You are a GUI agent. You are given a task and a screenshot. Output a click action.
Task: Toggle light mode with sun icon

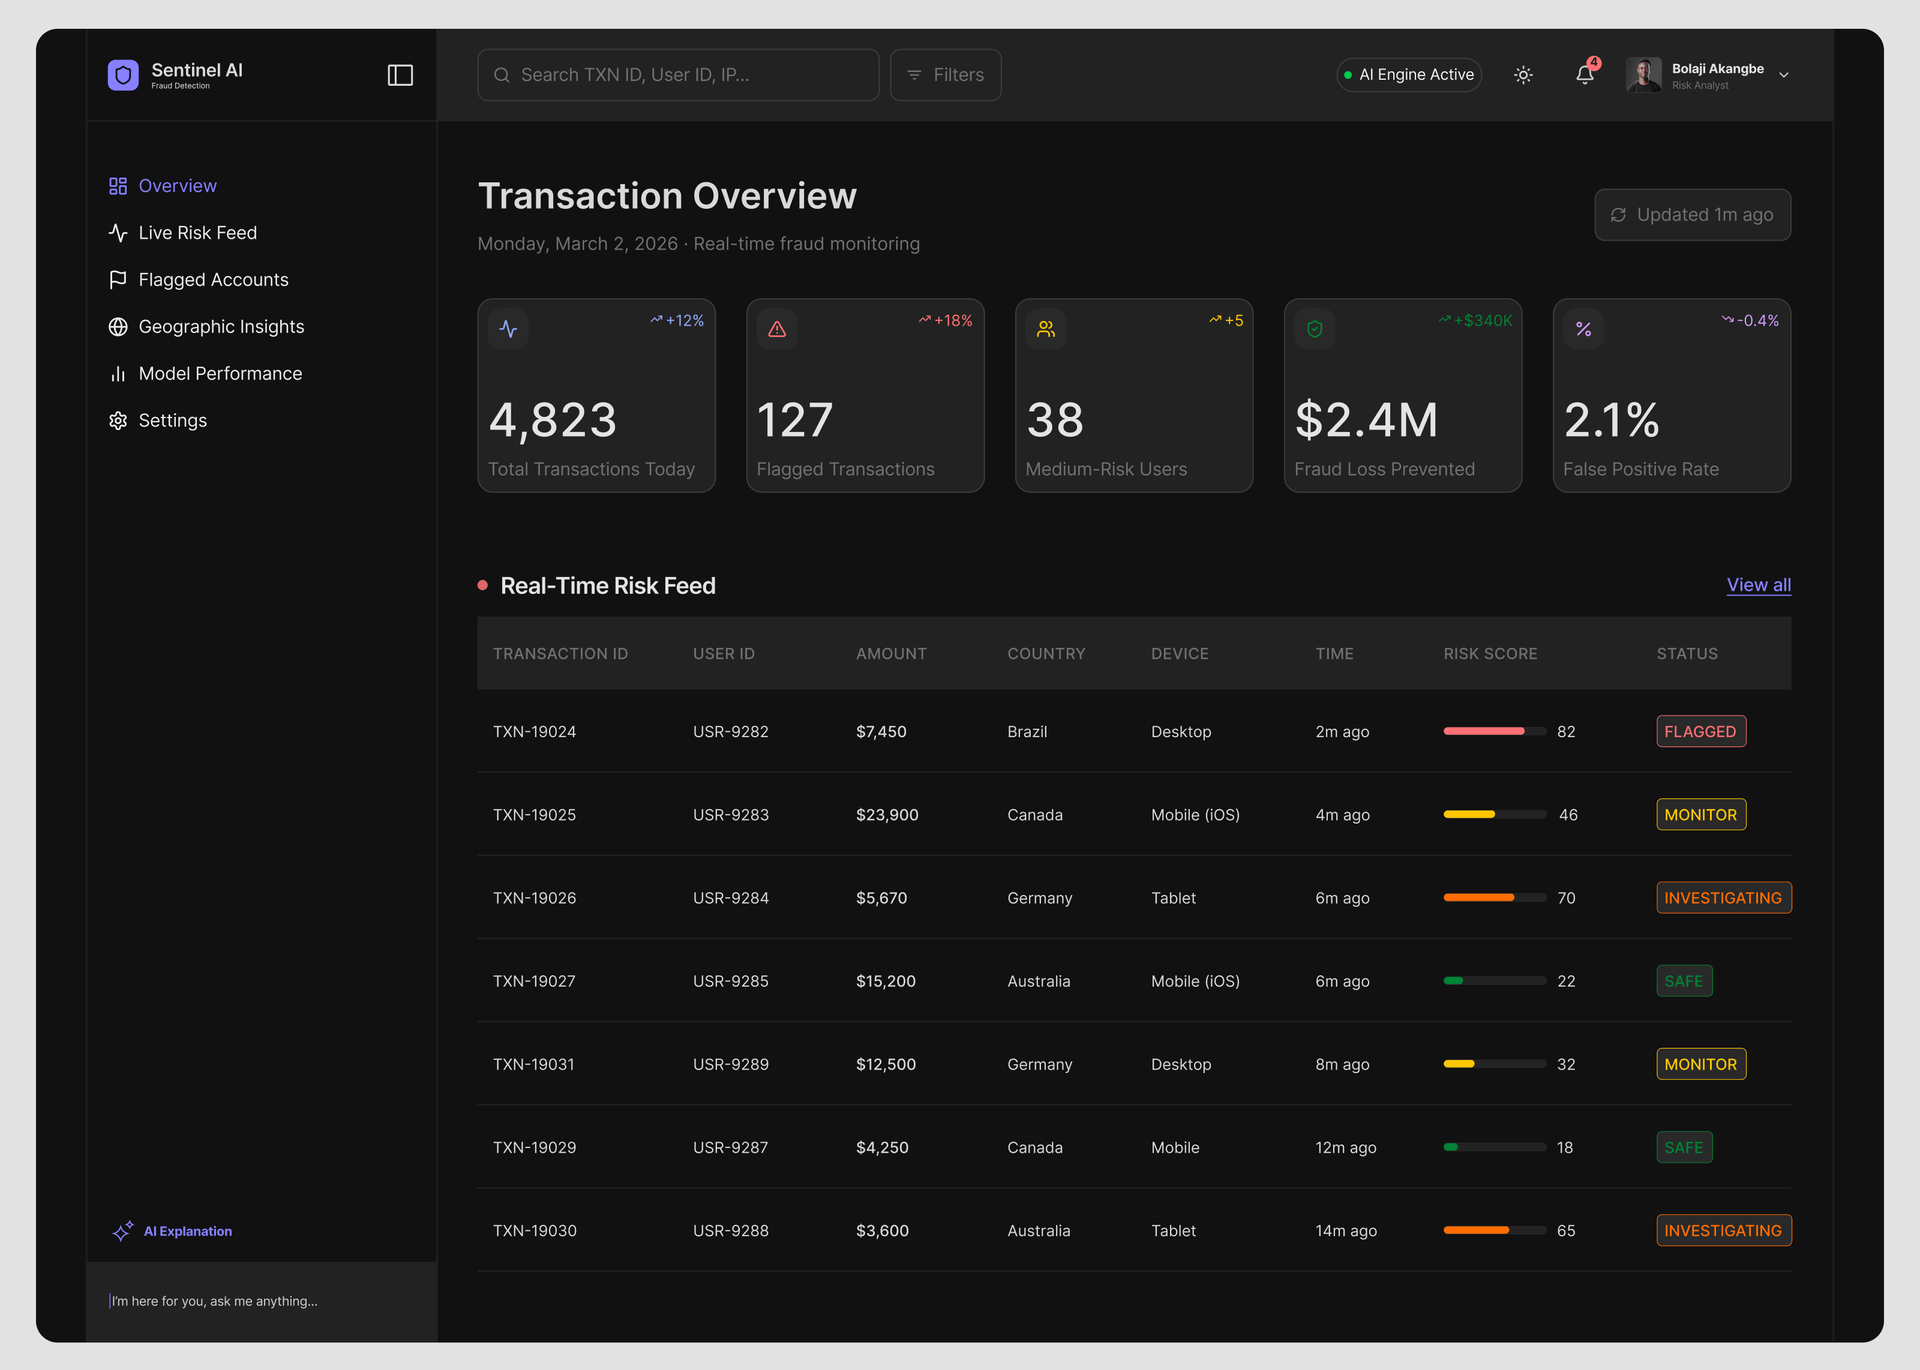pos(1523,75)
